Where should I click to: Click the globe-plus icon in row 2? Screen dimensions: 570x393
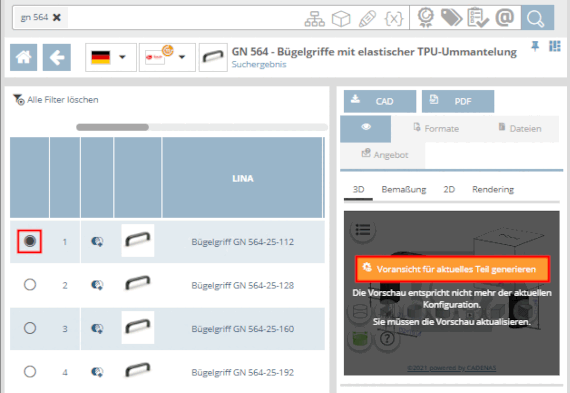click(x=97, y=285)
